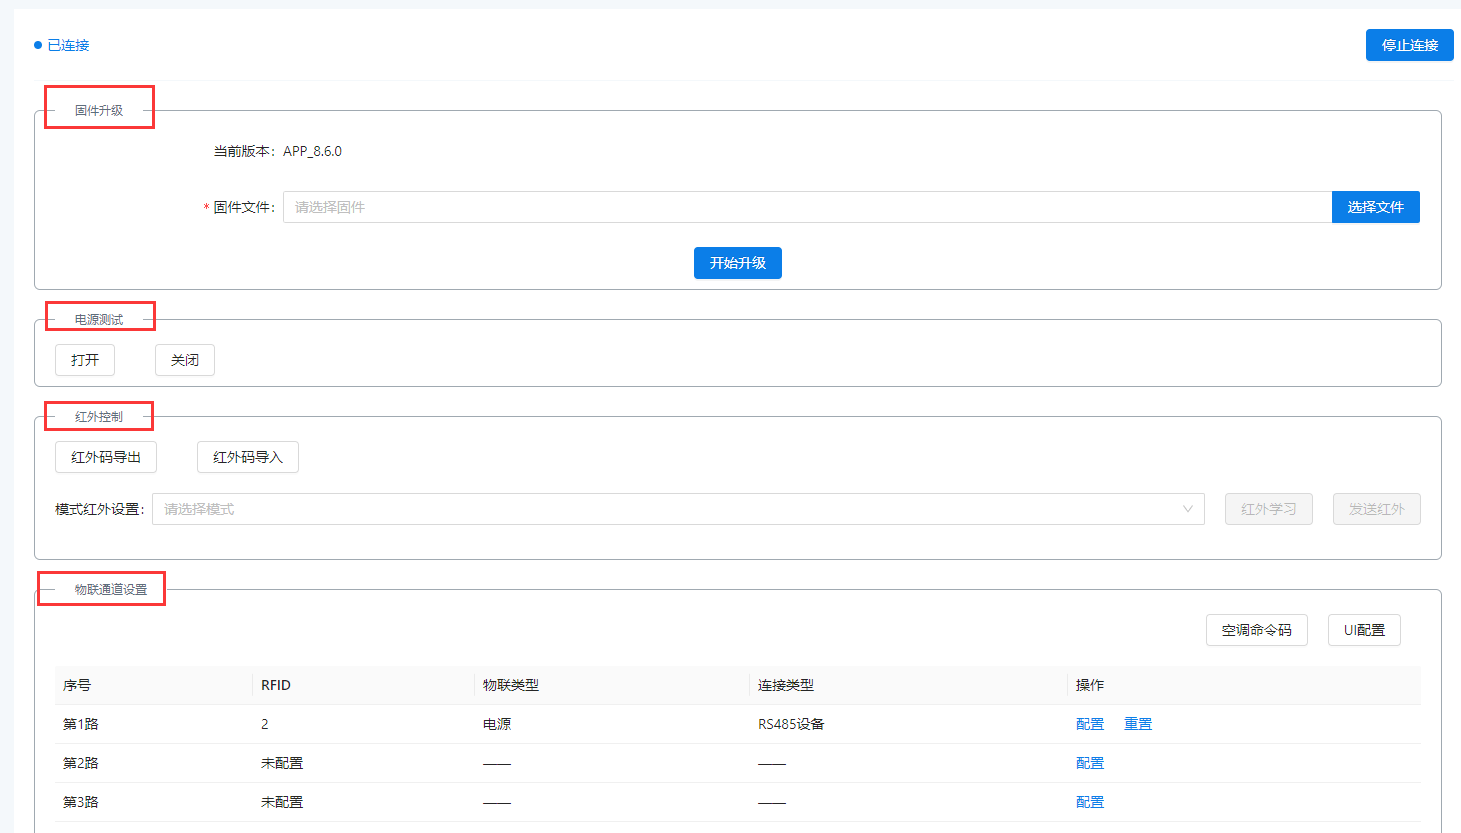The width and height of the screenshot is (1461, 833).
Task: Click the 红外码导出 button
Action: click(106, 457)
